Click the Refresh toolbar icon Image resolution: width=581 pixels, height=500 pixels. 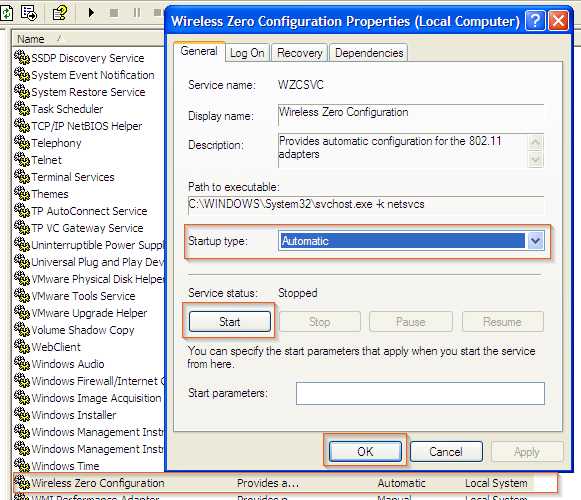pyautogui.click(x=6, y=13)
